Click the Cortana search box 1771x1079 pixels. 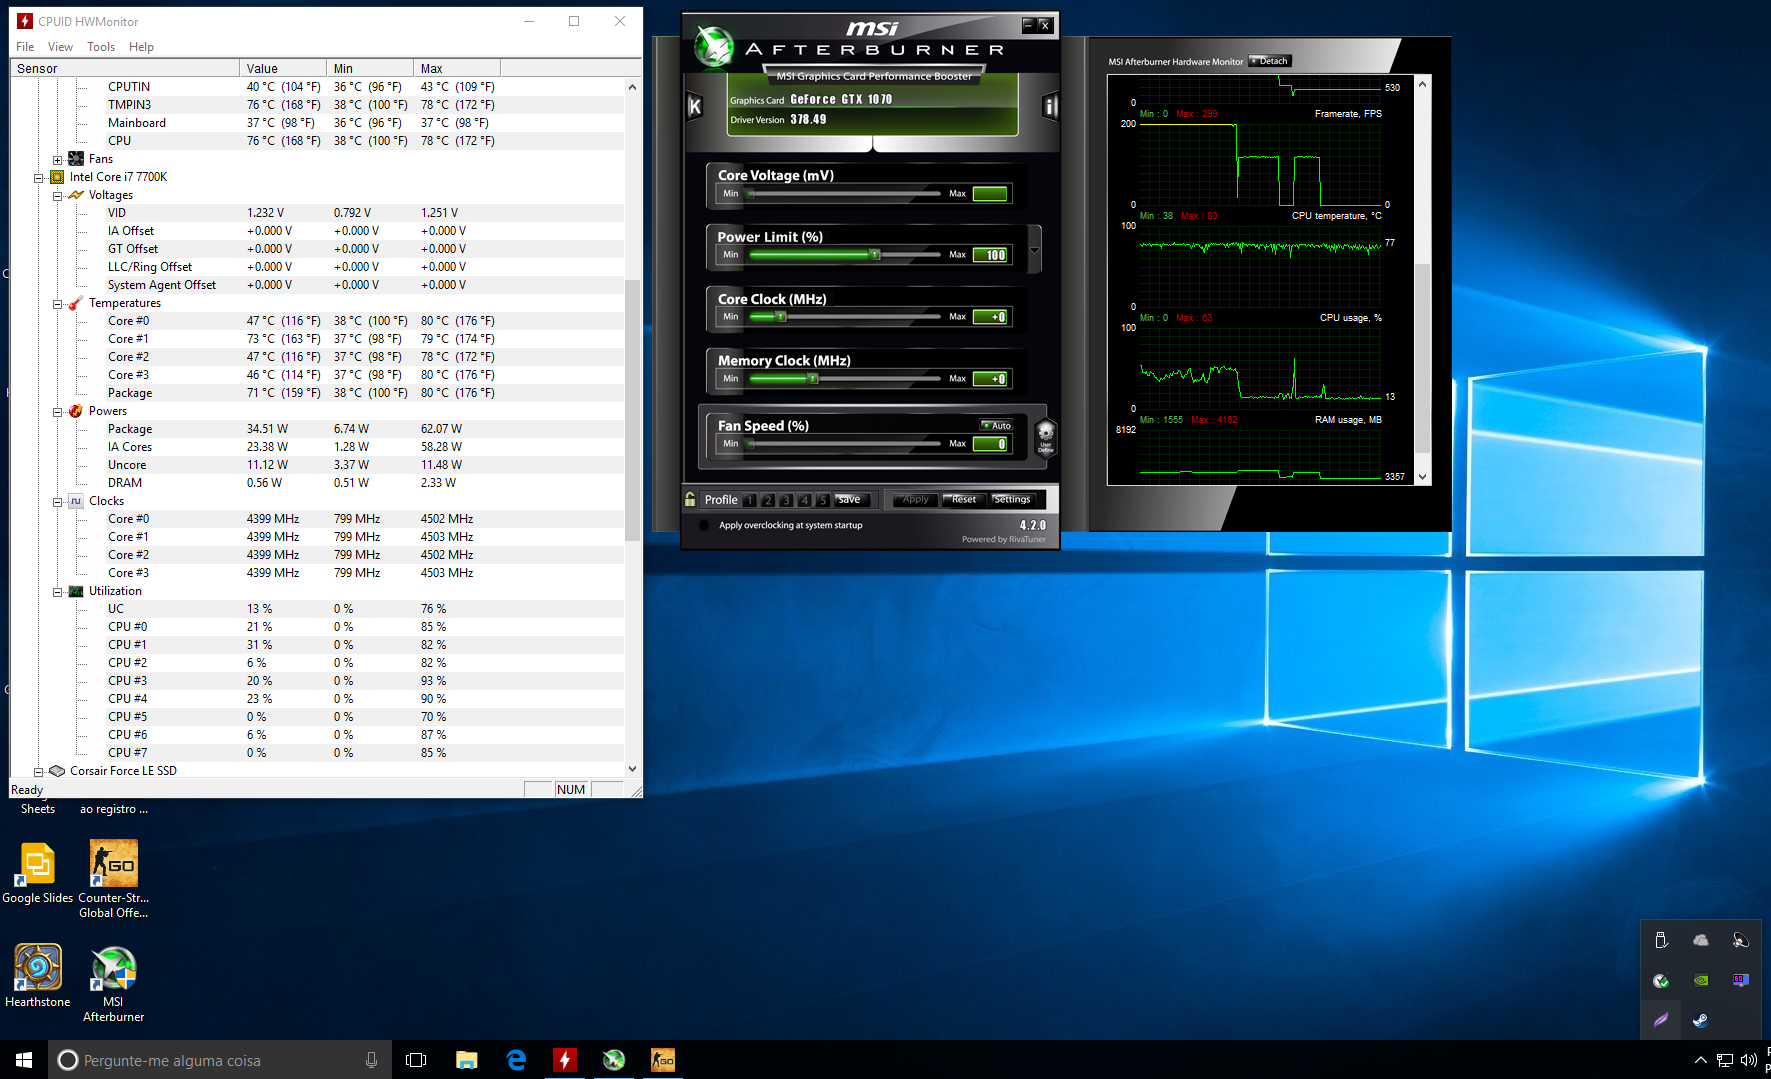pos(220,1060)
